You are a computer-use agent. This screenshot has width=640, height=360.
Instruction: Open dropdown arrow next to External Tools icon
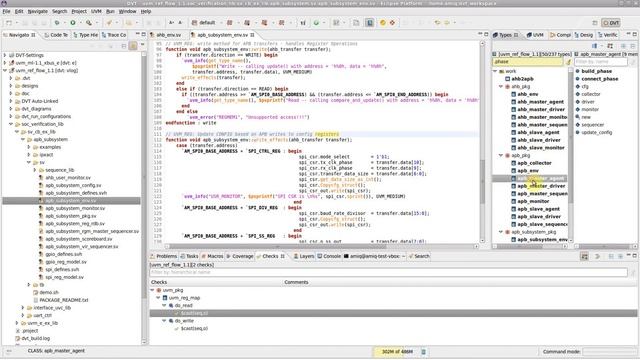[x=96, y=23]
